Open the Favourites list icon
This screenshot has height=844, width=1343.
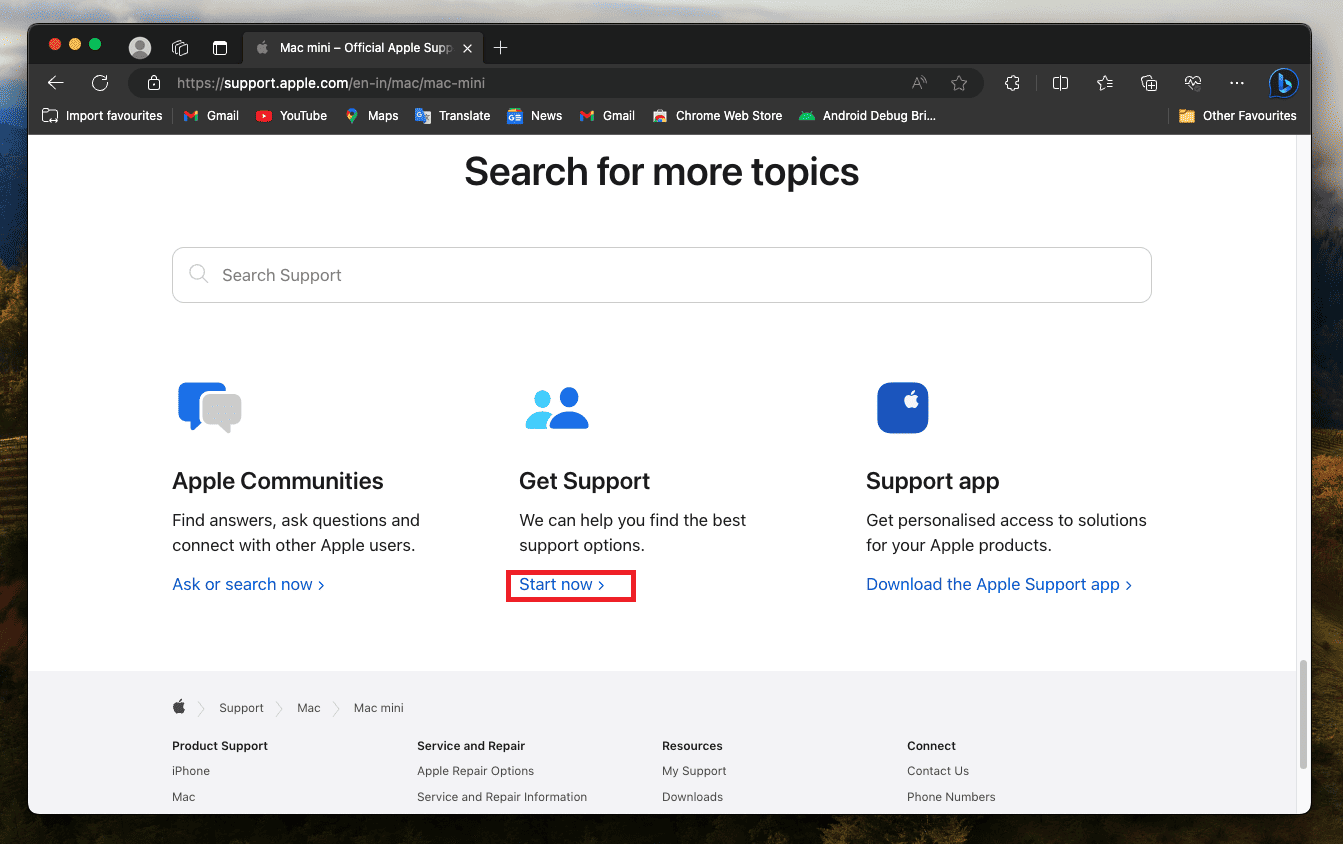tap(1105, 83)
